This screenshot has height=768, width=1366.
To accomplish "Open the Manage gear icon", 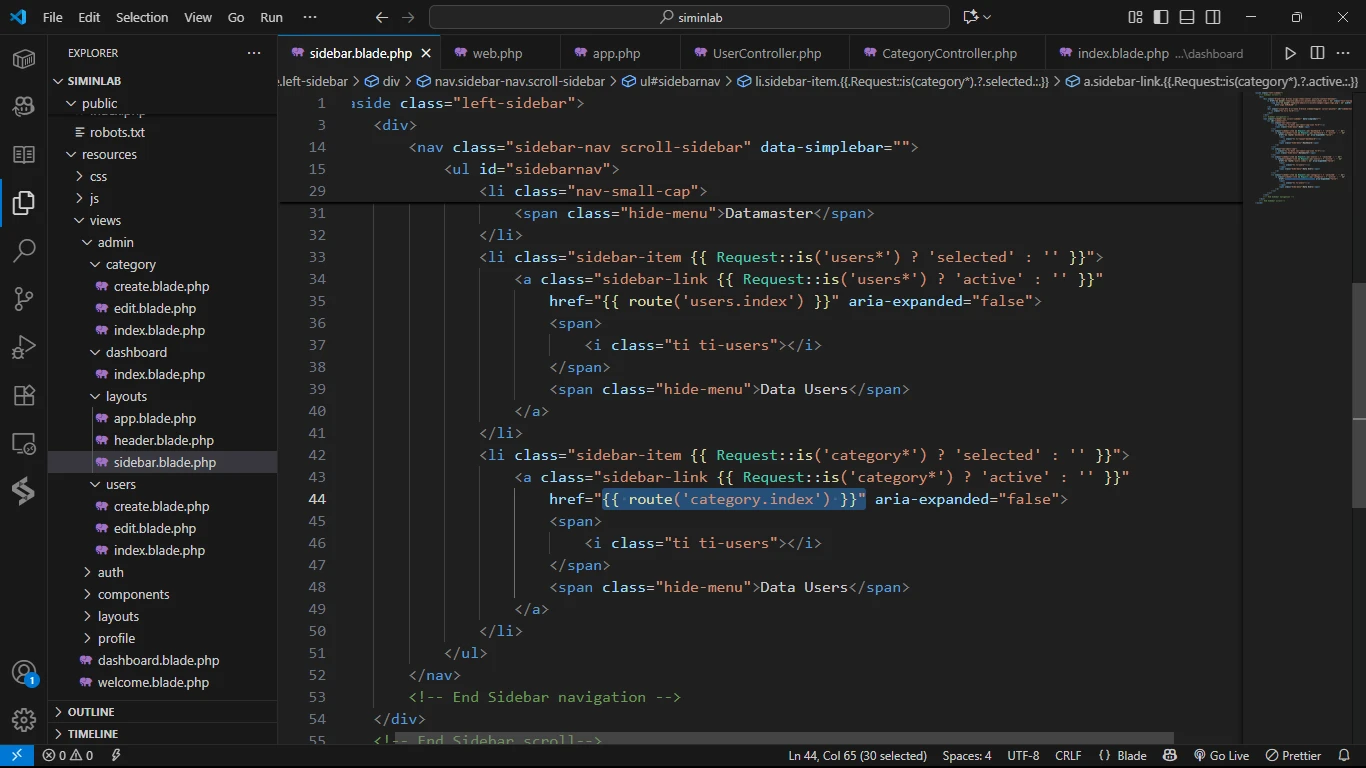I will 24,719.
